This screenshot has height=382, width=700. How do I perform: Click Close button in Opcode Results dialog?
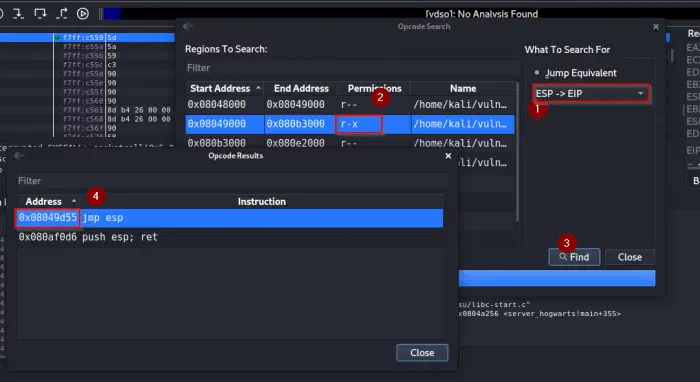coord(422,353)
